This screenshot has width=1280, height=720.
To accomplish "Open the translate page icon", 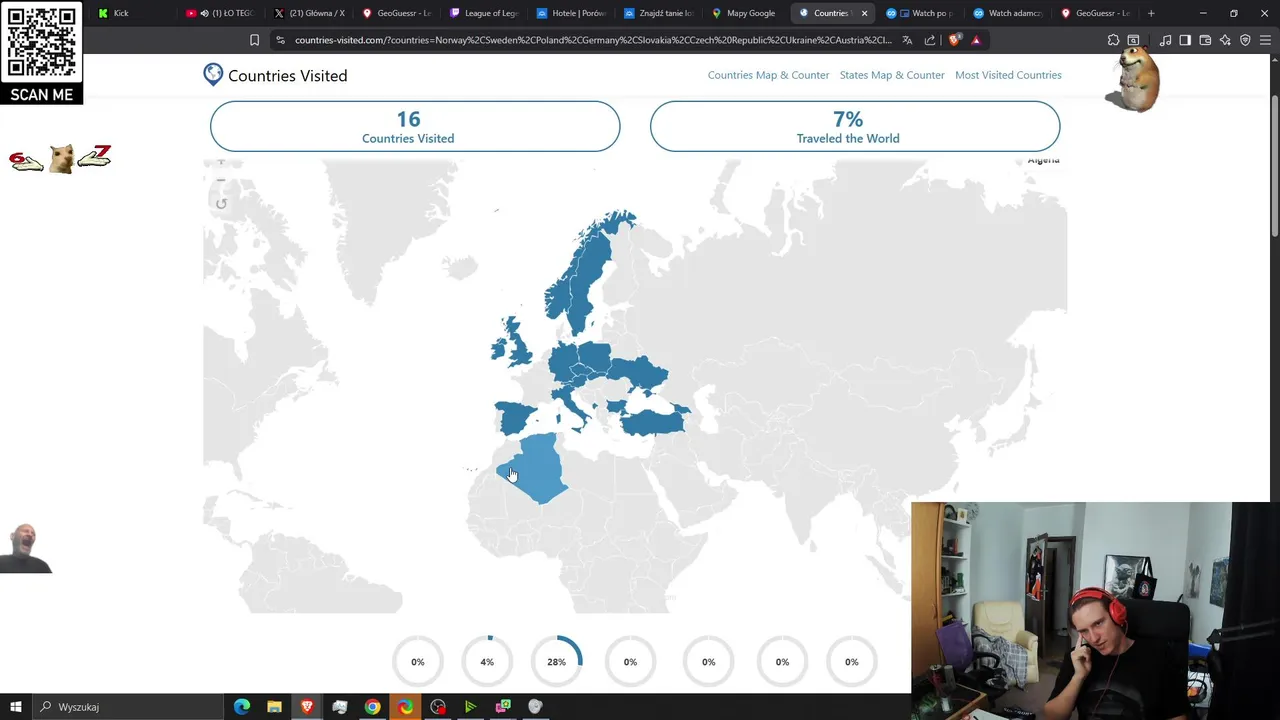I will [907, 40].
